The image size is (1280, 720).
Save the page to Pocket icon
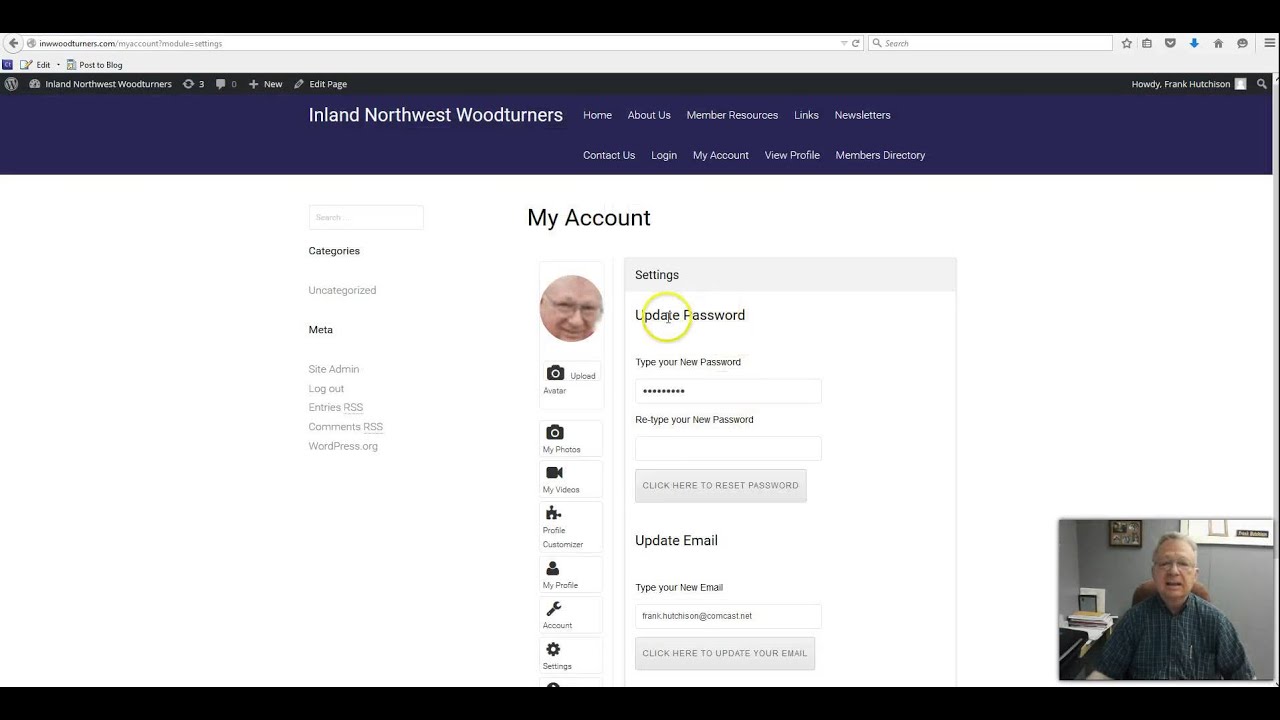pos(1170,43)
